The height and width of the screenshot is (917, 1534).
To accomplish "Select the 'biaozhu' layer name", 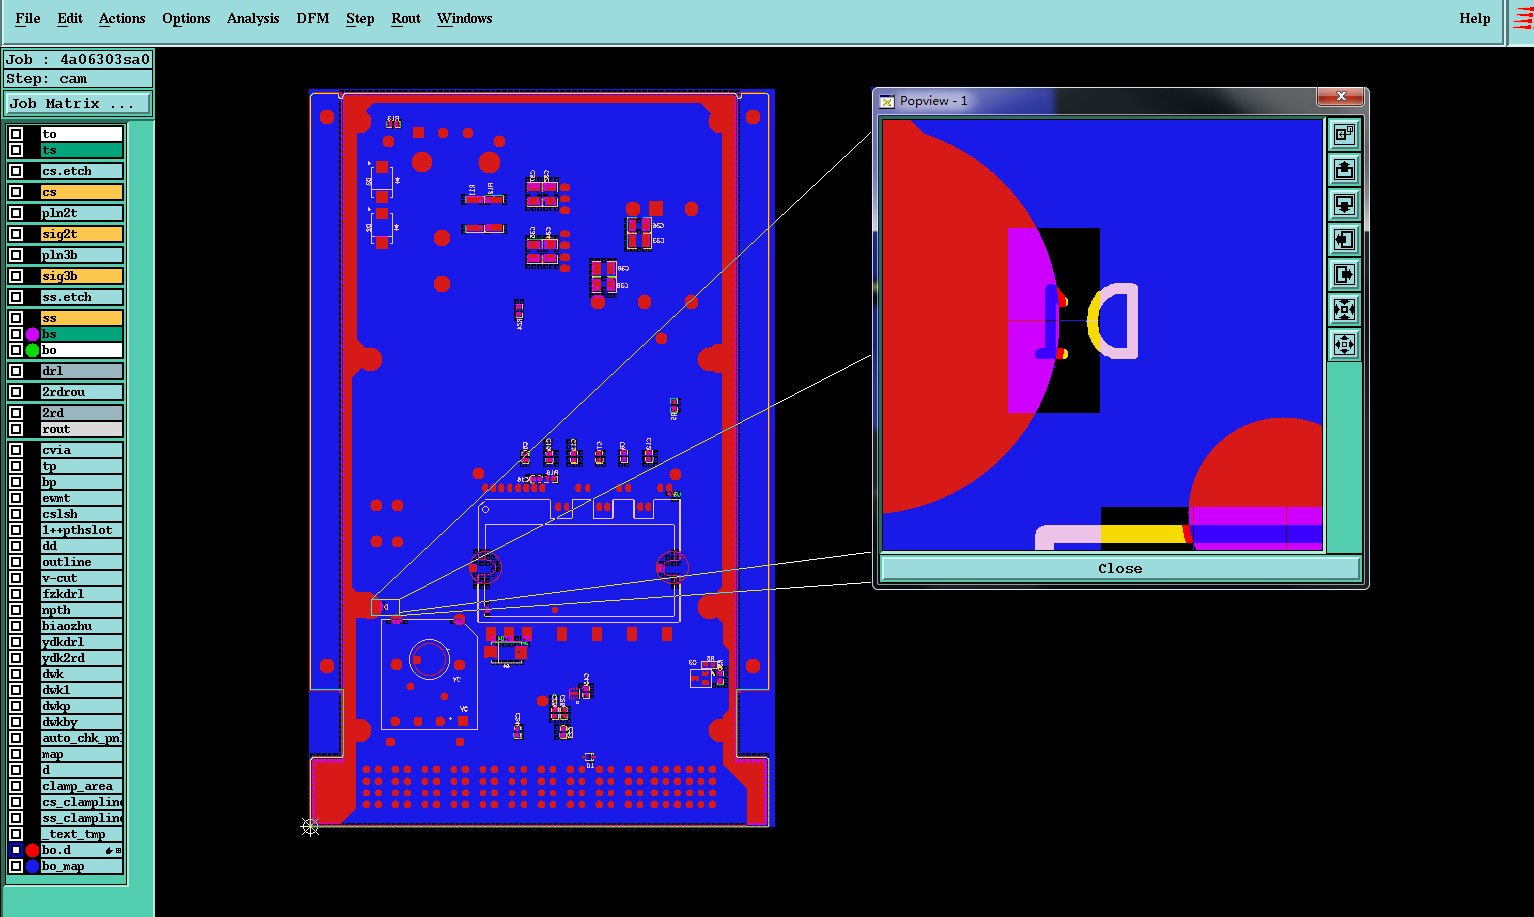I will point(81,626).
